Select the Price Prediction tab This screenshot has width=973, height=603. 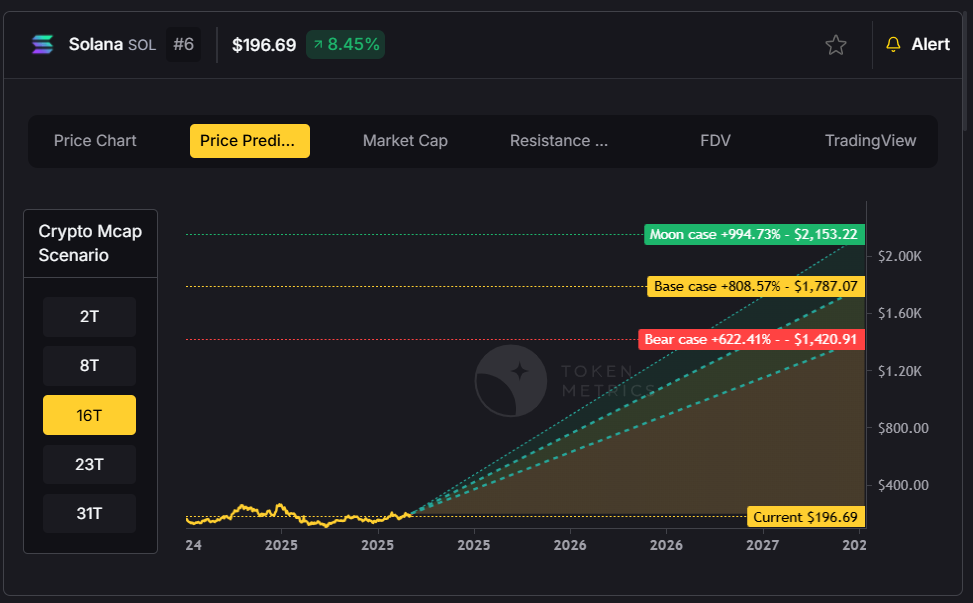click(x=249, y=141)
